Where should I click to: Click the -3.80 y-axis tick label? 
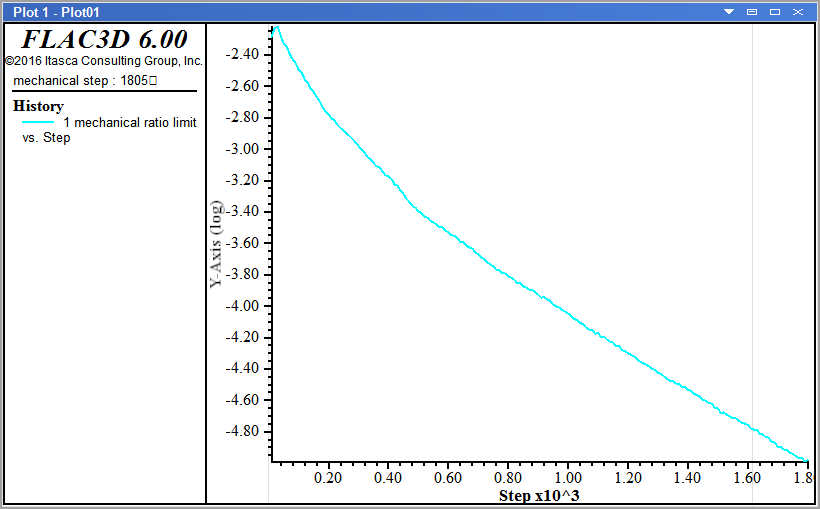click(242, 274)
